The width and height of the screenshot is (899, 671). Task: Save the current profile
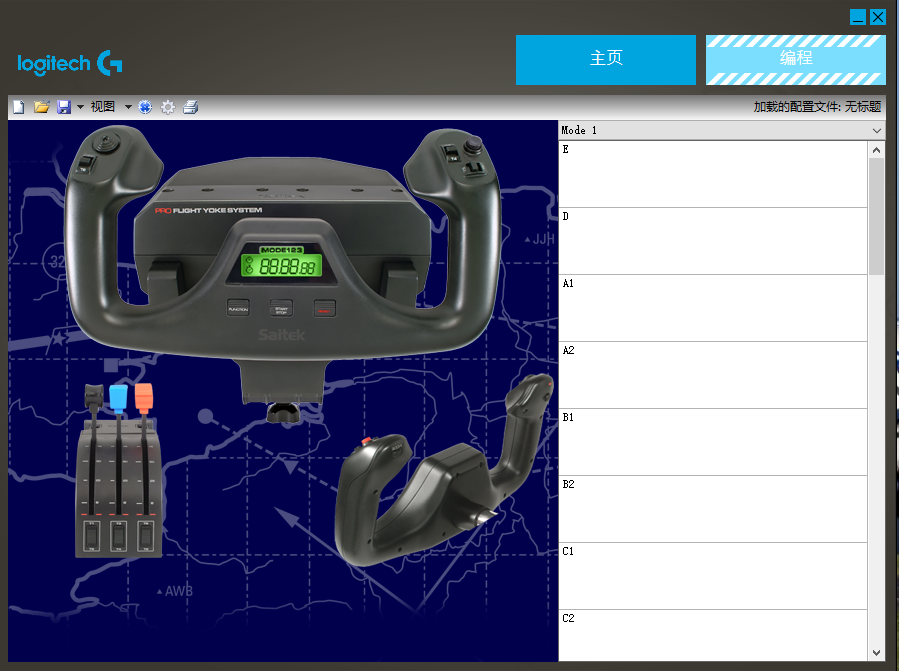tap(62, 106)
